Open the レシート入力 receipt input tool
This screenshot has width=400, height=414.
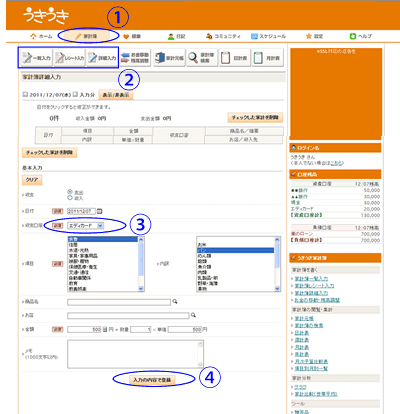[69, 58]
